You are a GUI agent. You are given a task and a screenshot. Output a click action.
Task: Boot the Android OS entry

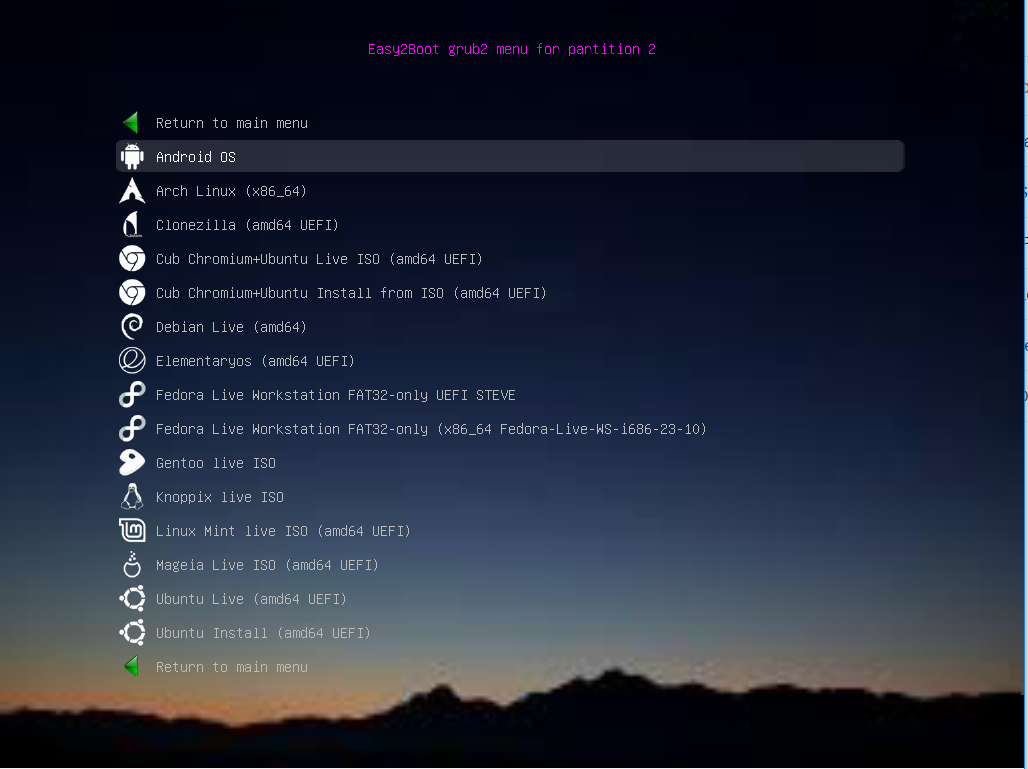(195, 156)
